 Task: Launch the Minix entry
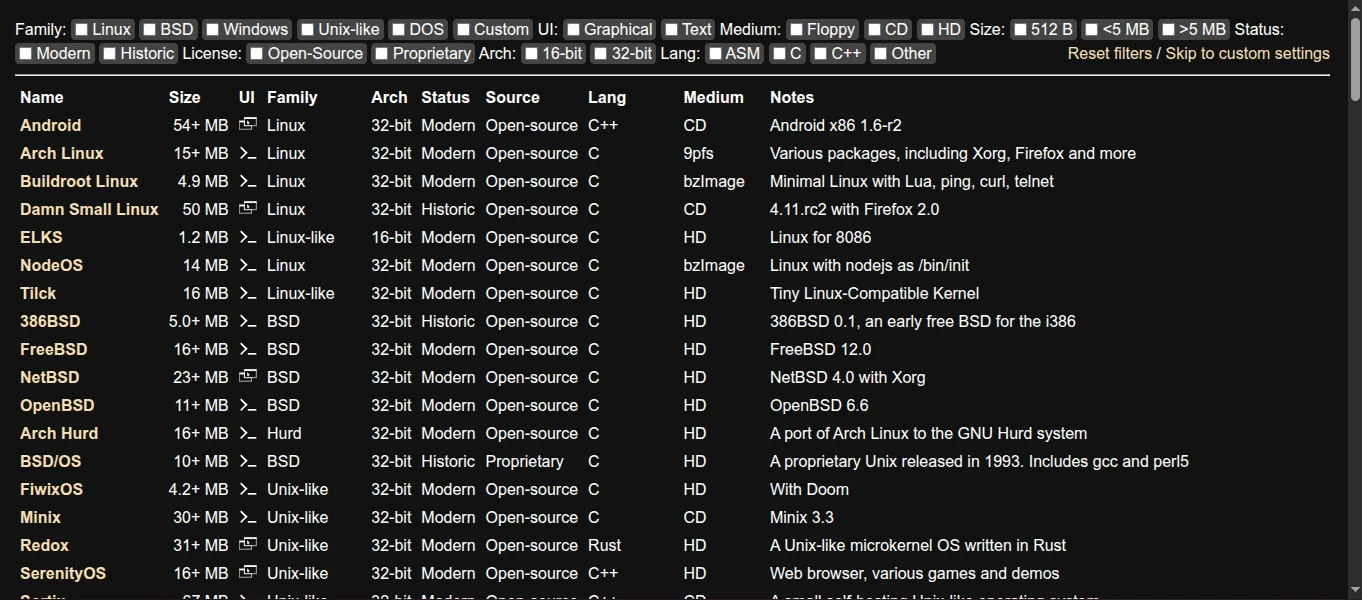click(x=40, y=517)
